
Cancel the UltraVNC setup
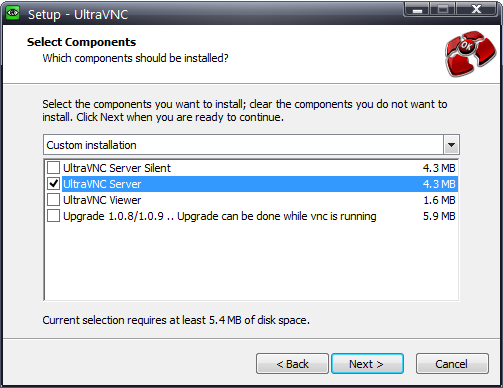point(452,364)
